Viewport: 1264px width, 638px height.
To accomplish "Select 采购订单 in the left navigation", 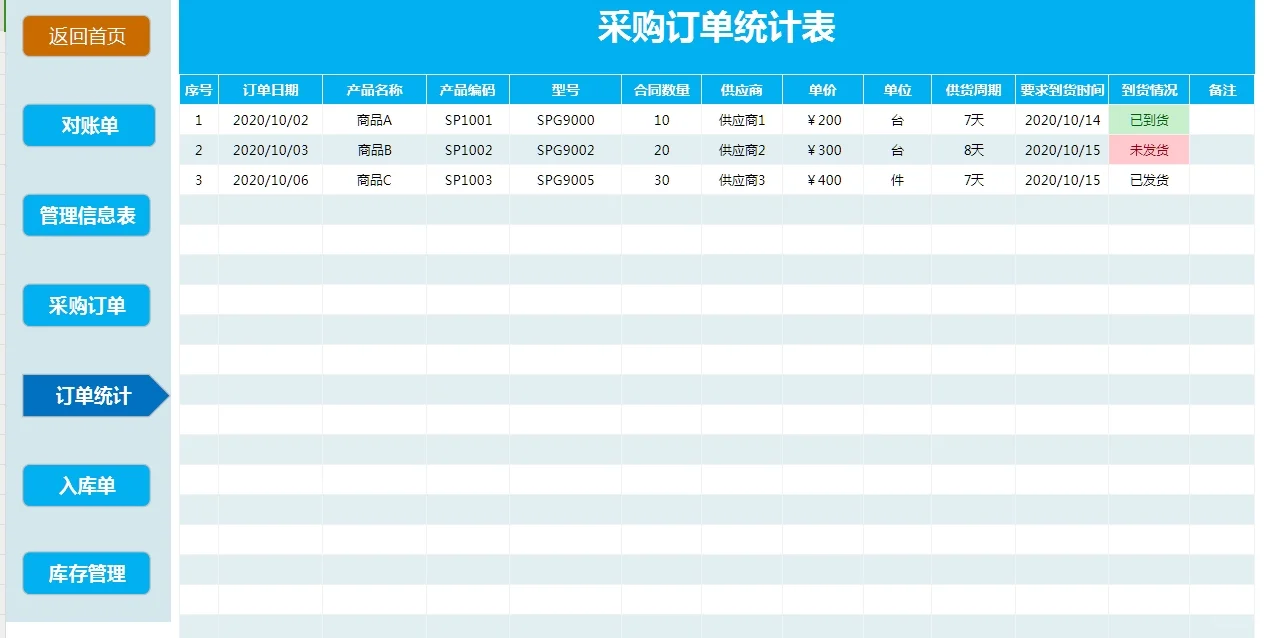I will point(86,305).
